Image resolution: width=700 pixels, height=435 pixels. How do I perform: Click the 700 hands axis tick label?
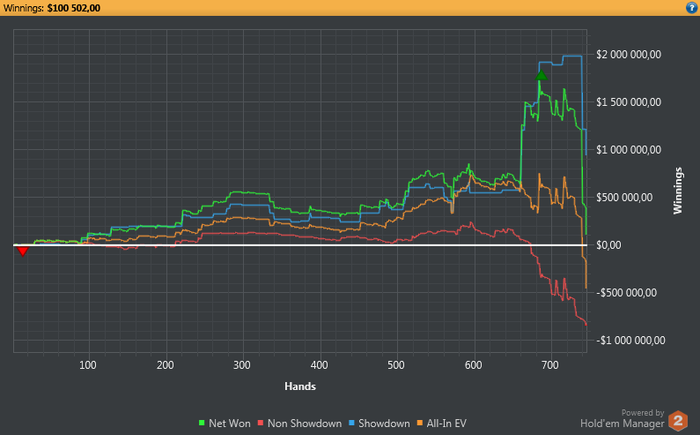(x=550, y=365)
